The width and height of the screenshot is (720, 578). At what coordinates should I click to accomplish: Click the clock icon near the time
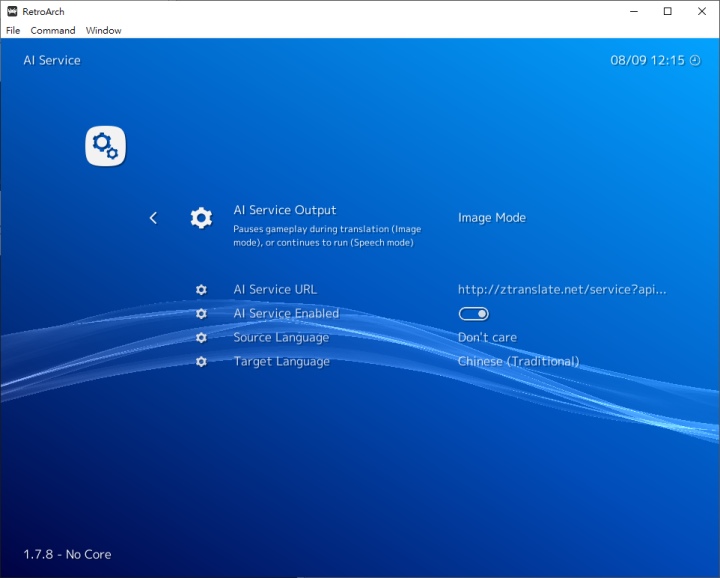pos(695,61)
